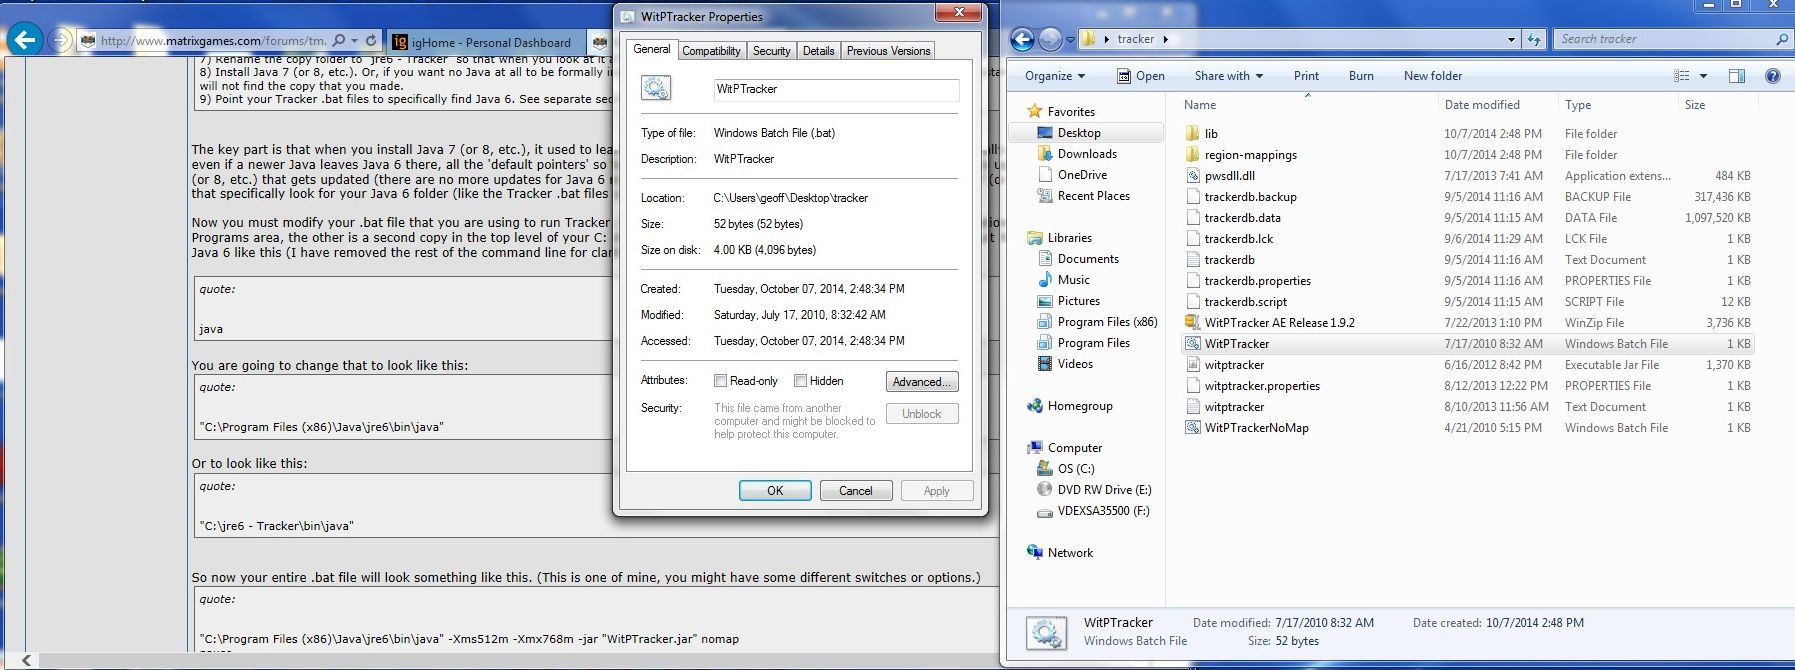Click the Explorer help question mark icon
The width and height of the screenshot is (1795, 670).
pyautogui.click(x=1773, y=76)
